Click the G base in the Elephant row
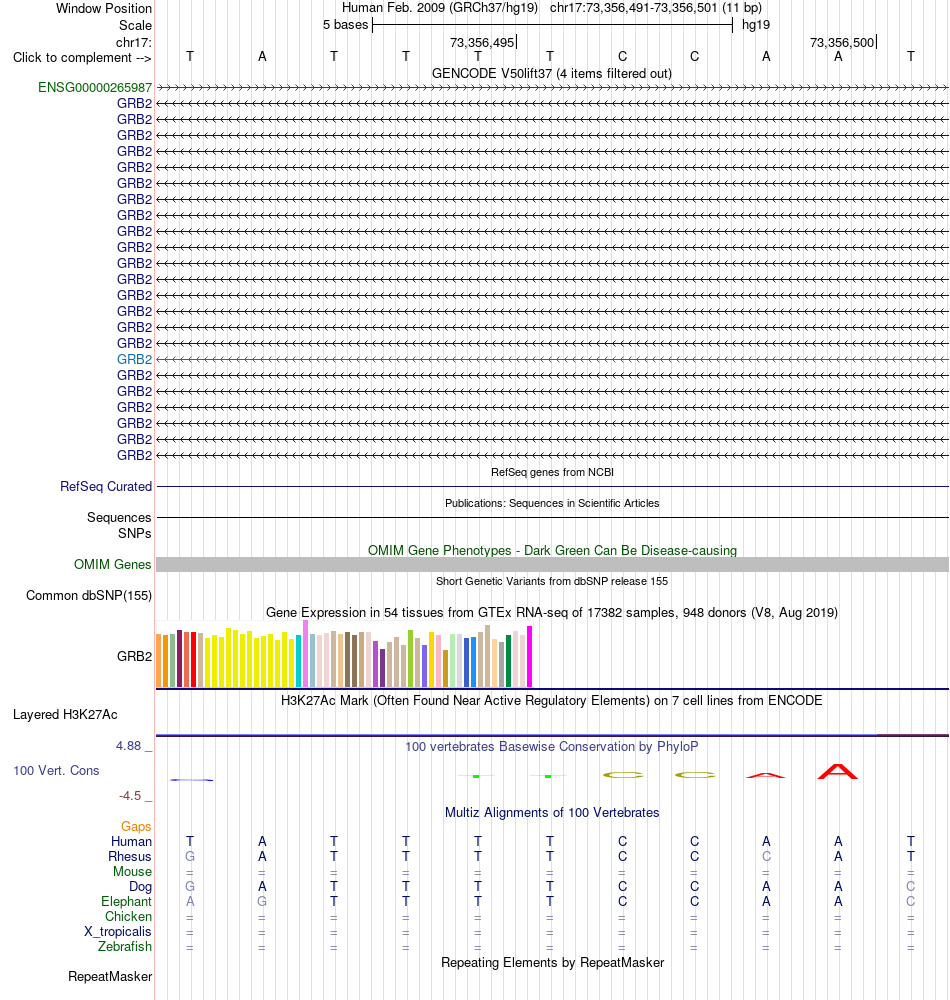The width and height of the screenshot is (950, 1000). tap(262, 901)
